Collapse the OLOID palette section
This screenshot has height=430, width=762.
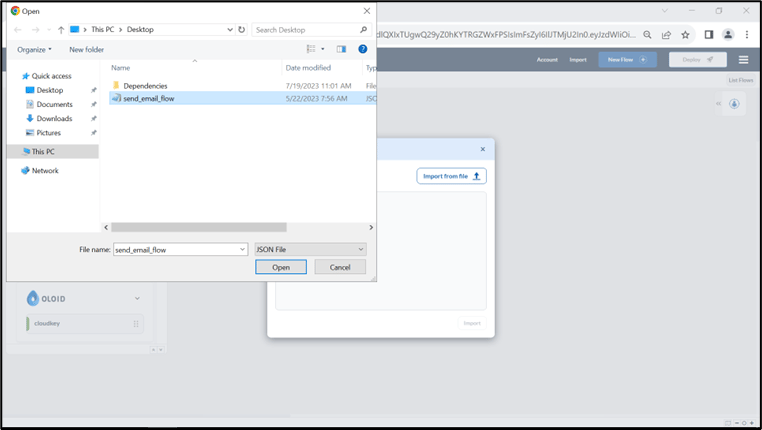(138, 298)
